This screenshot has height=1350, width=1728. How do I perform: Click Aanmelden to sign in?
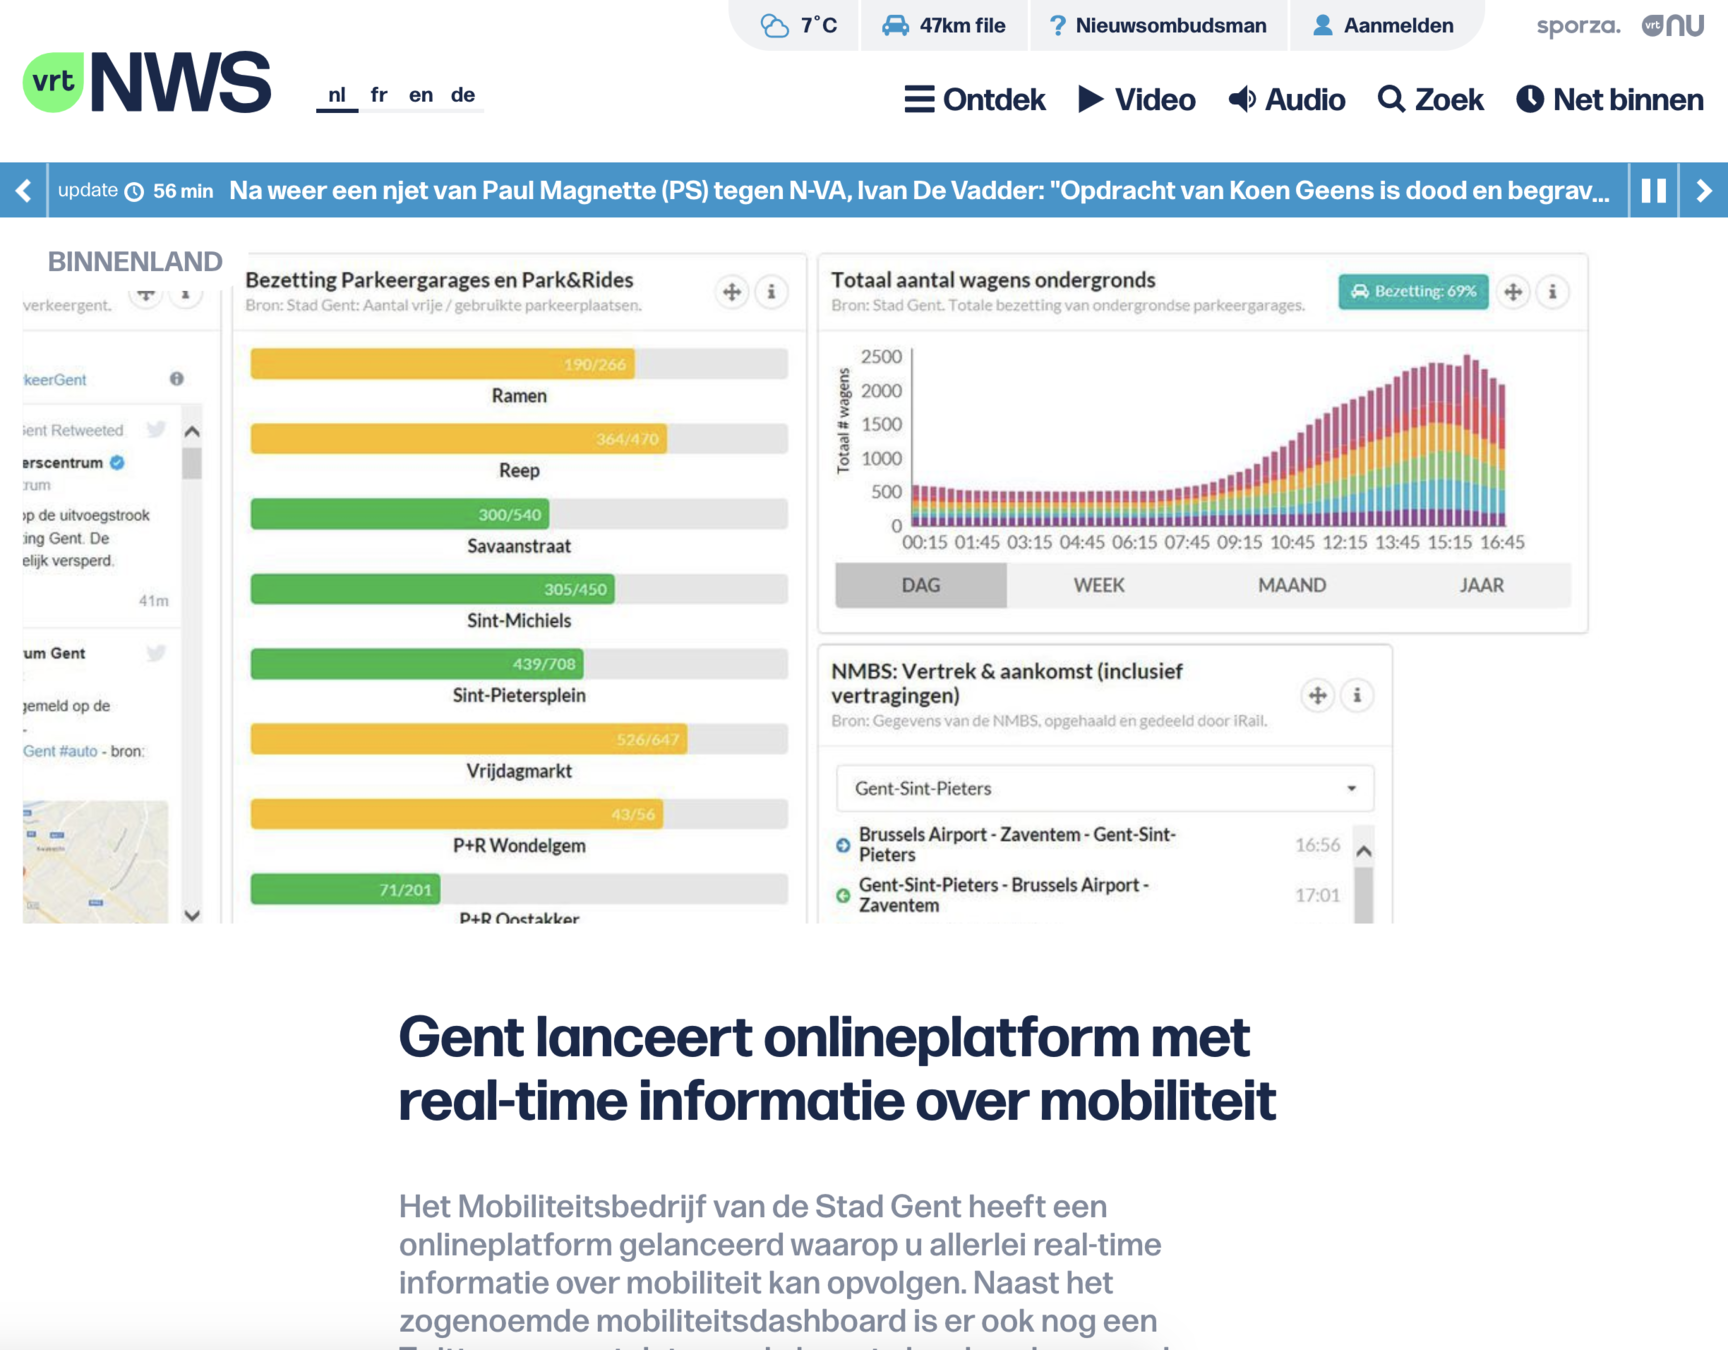tap(1383, 25)
